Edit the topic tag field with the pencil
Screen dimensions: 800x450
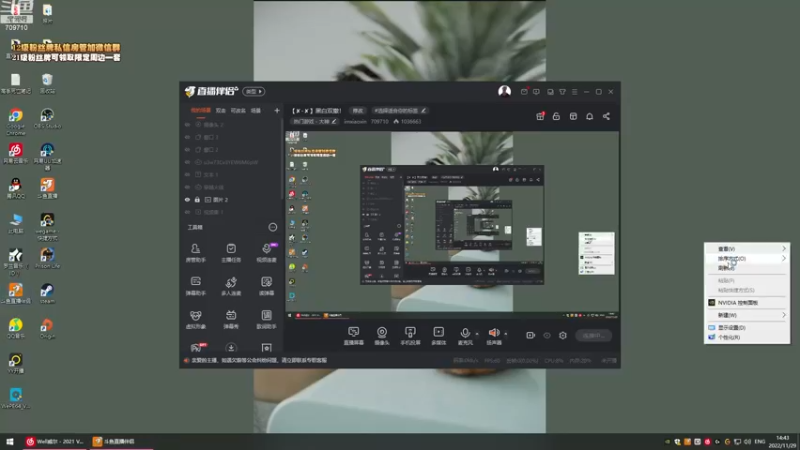point(400,110)
